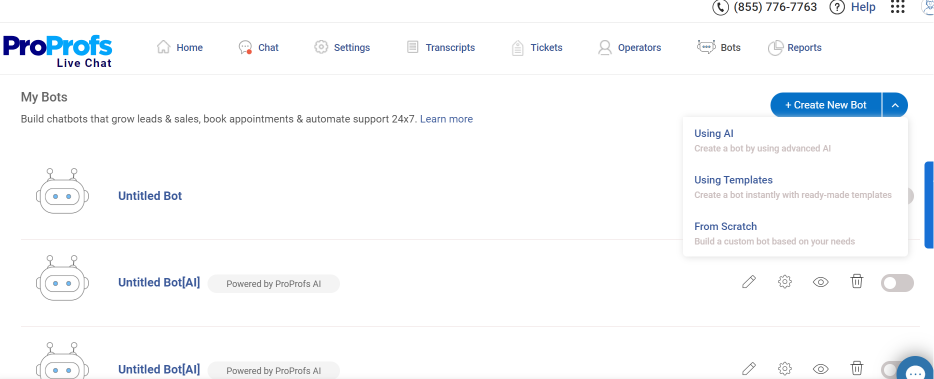Go to Settings in navigation

click(x=342, y=48)
